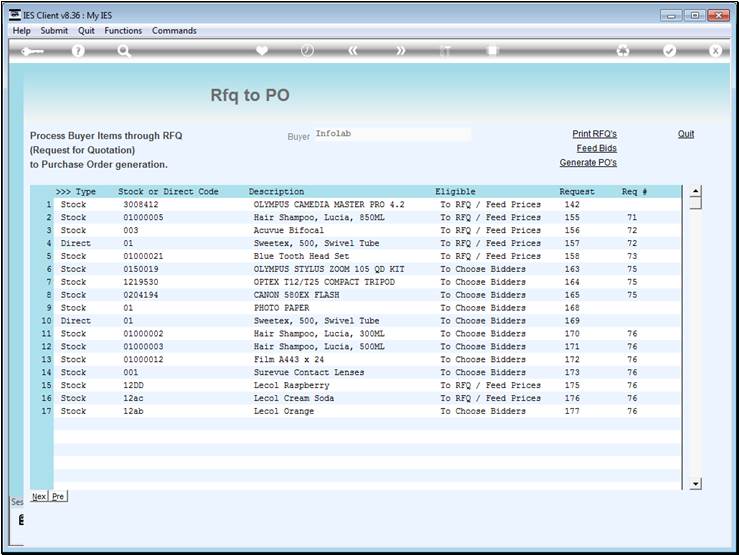Select the 'Acuvue Bifocal' description
Image resolution: width=739 pixels, height=555 pixels.
point(288,230)
